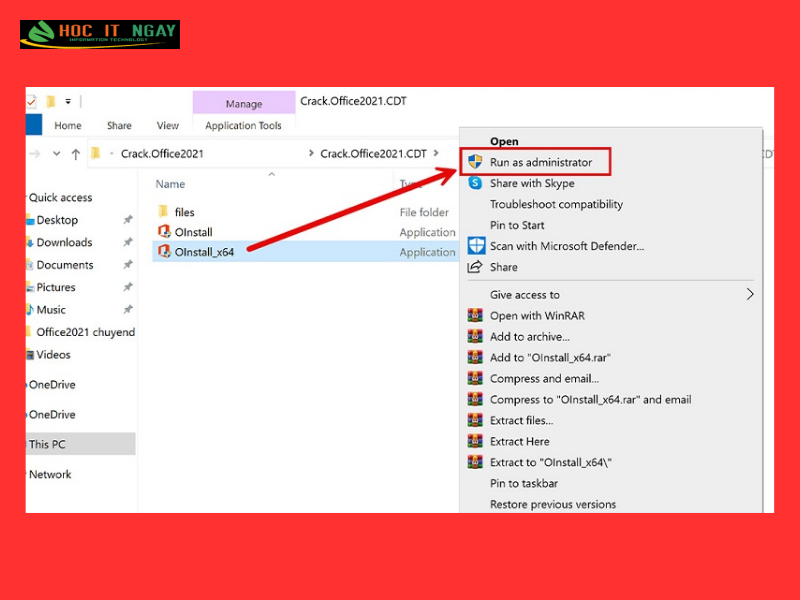Choose Share with Skype

coord(532,183)
